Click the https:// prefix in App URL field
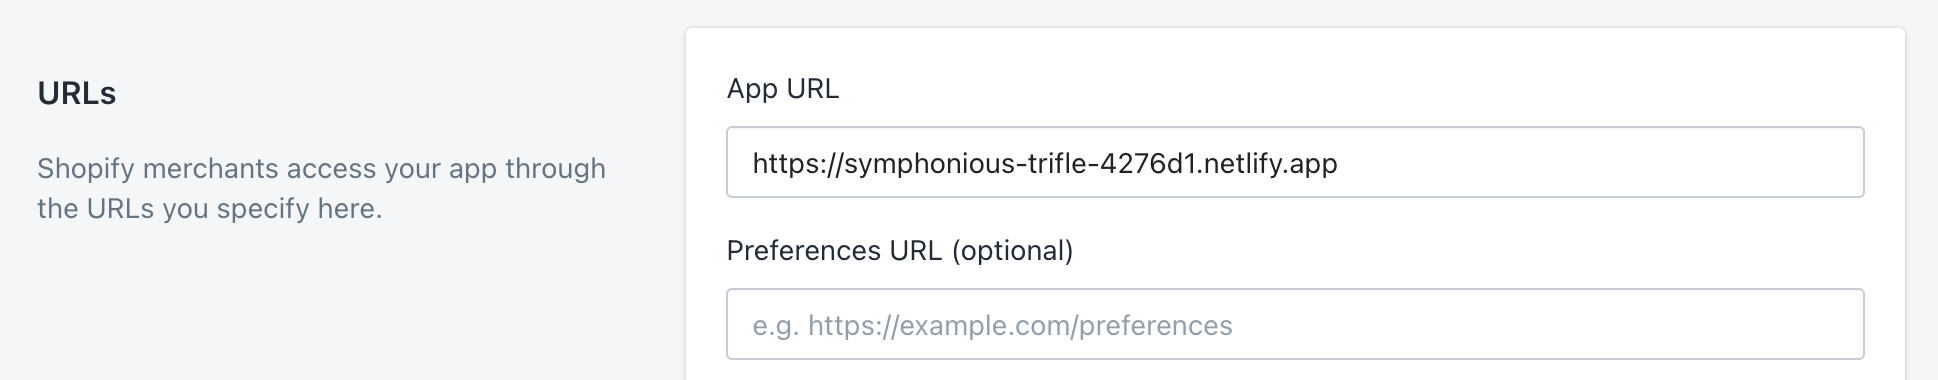The image size is (1938, 380). [x=798, y=163]
